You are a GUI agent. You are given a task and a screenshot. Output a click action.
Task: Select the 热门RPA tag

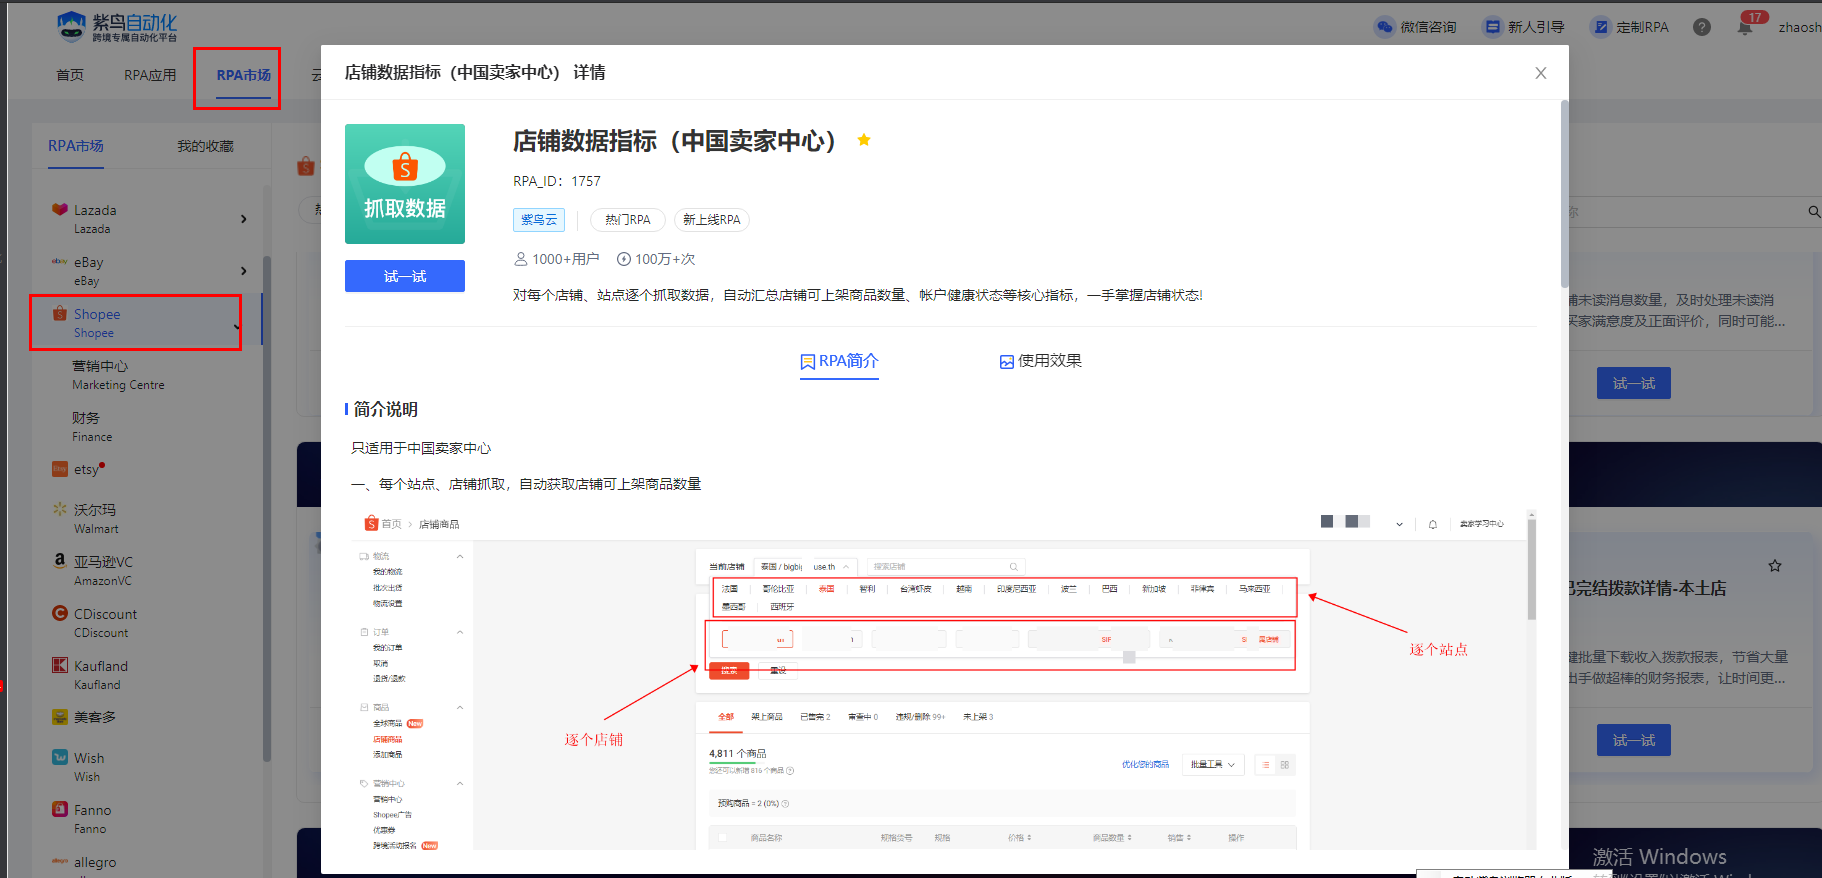[628, 220]
